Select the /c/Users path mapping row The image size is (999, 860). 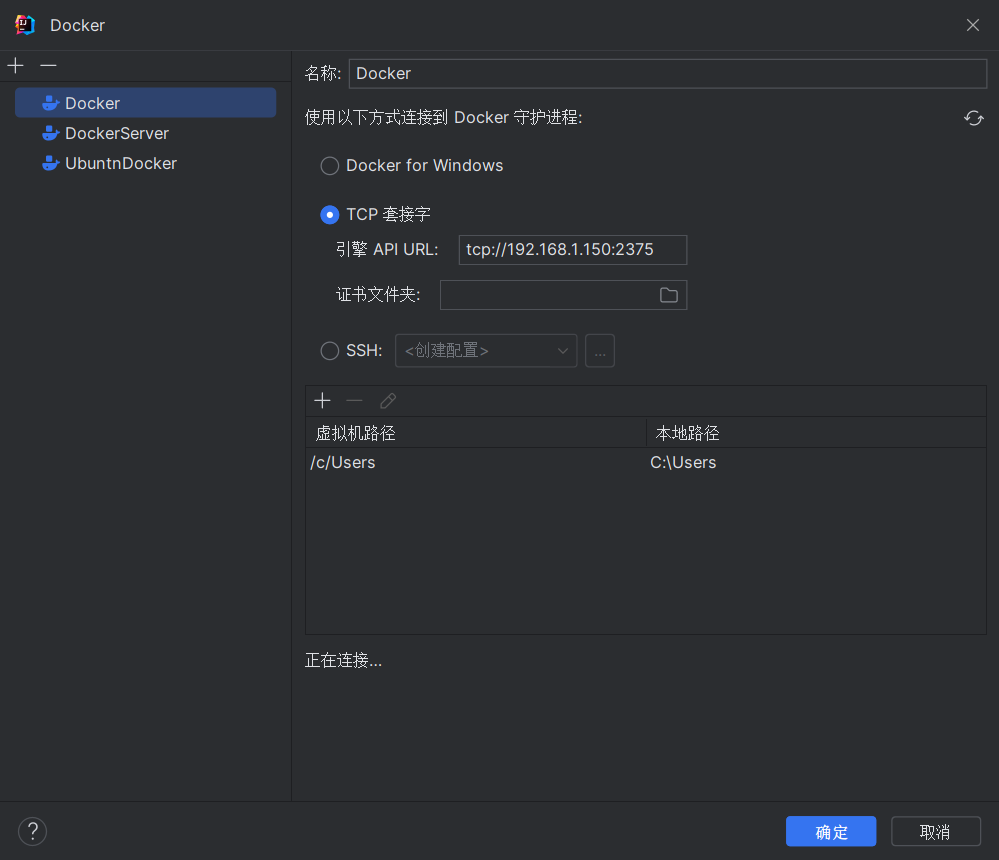(x=476, y=463)
